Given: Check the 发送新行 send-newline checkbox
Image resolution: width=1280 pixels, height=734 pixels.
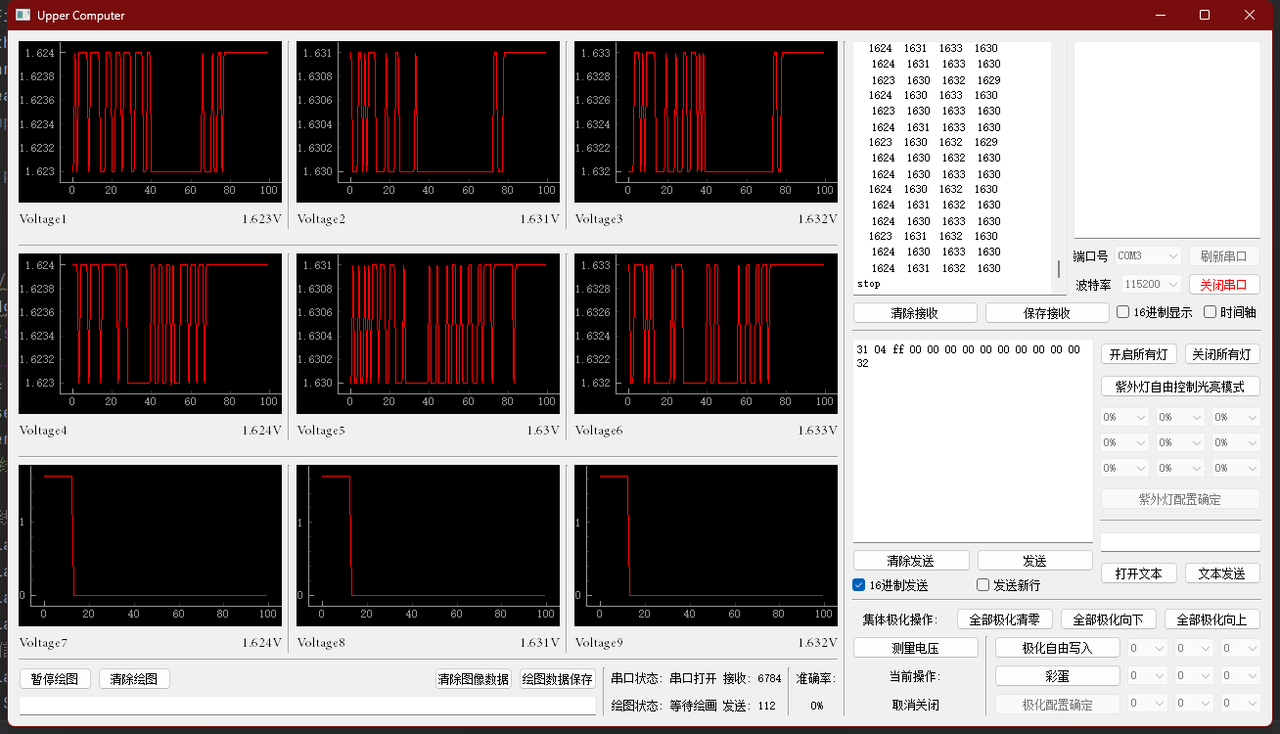Looking at the screenshot, I should click(x=981, y=585).
